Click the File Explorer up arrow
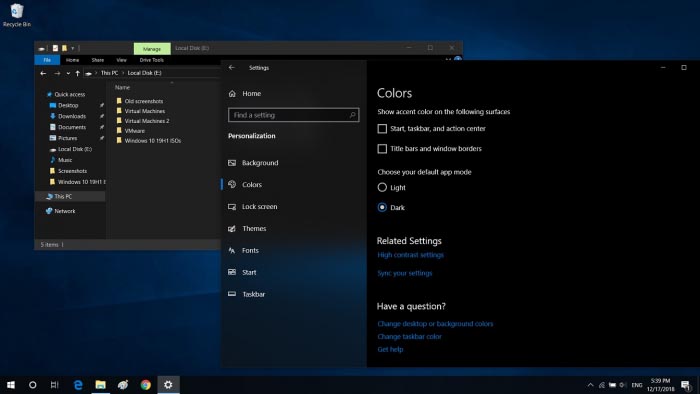This screenshot has height=394, width=700. click(x=78, y=73)
